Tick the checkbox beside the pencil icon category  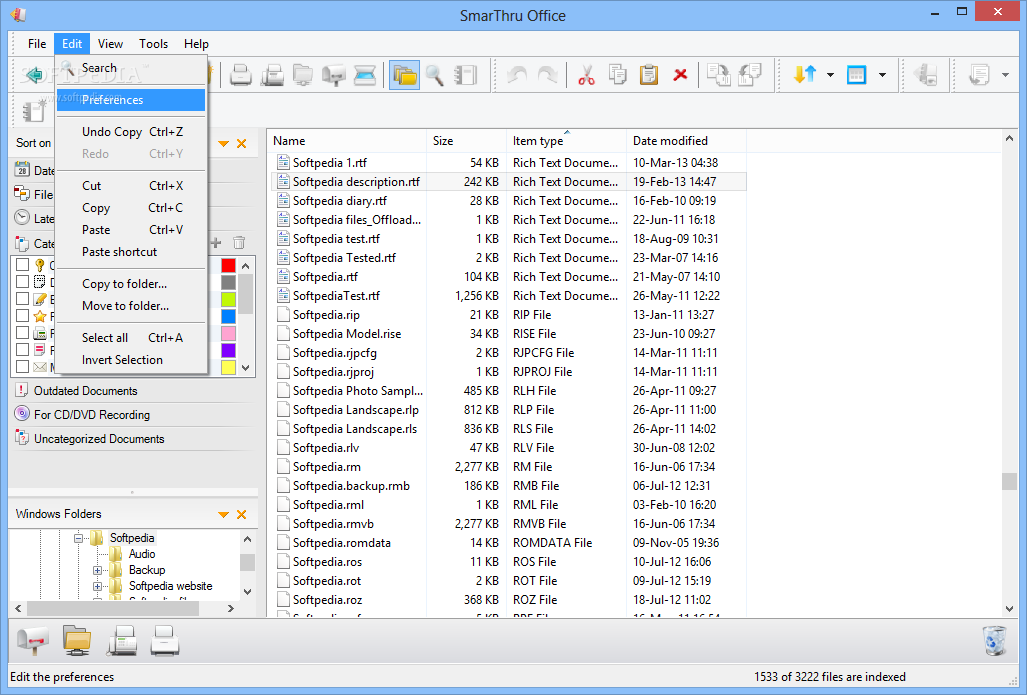[x=22, y=299]
